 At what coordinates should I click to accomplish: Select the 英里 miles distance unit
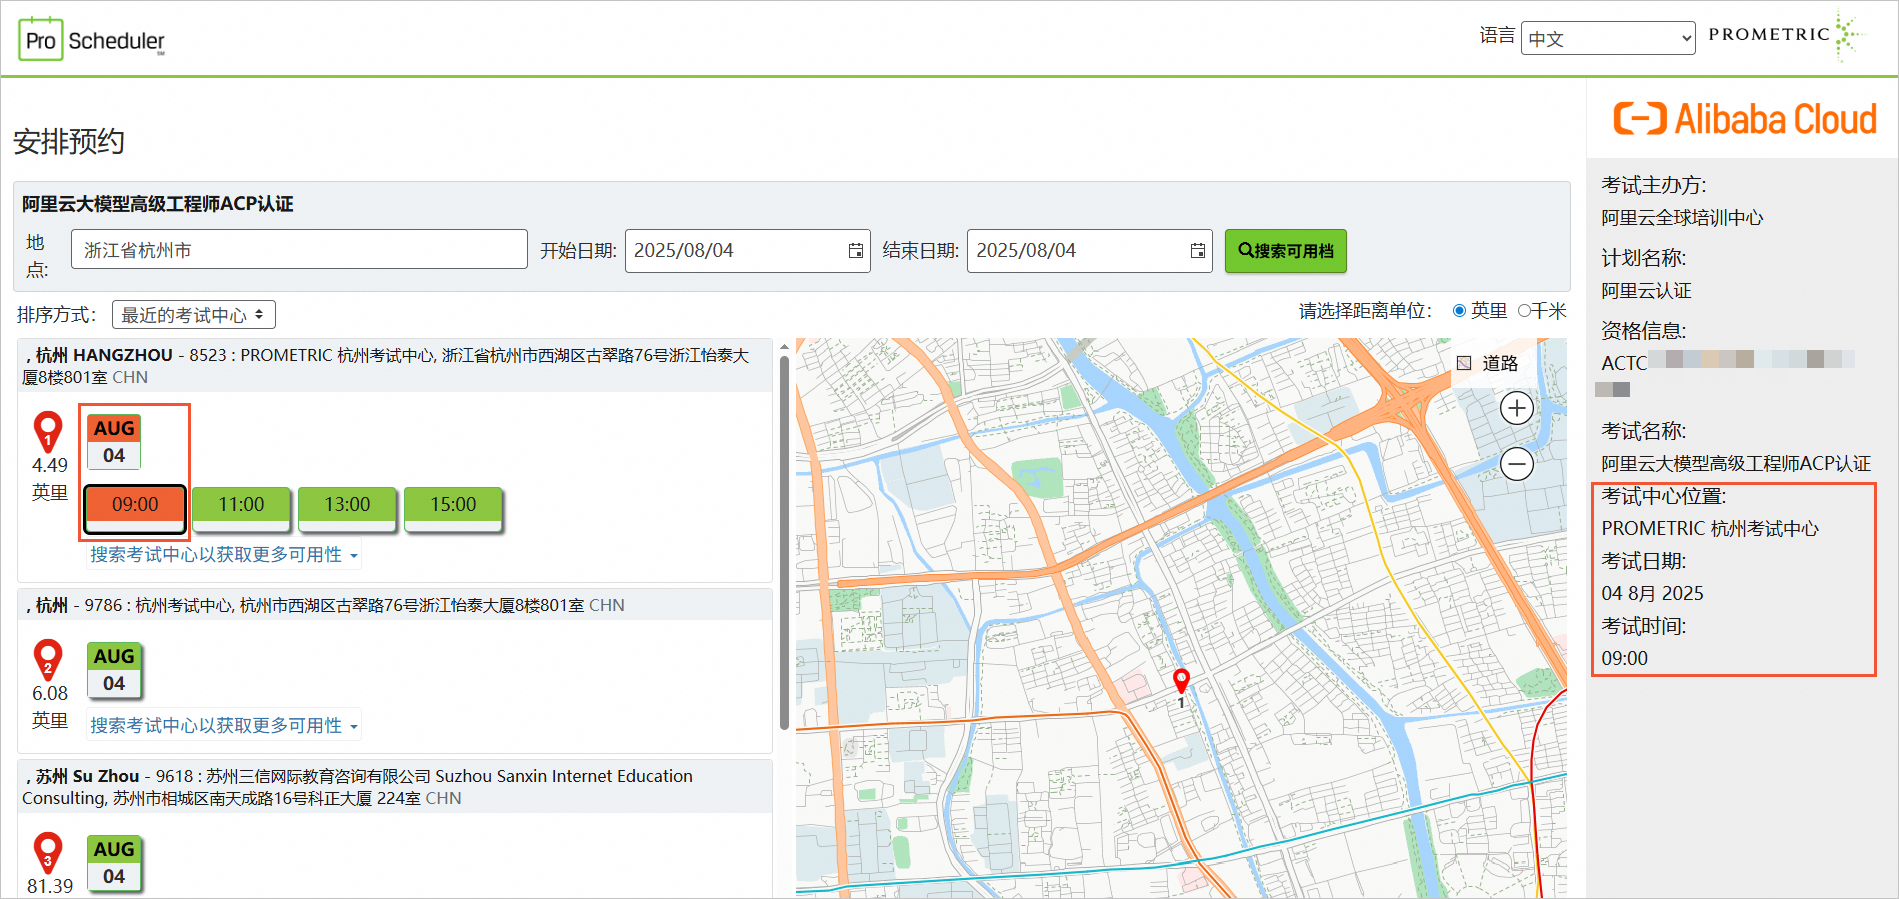point(1459,311)
